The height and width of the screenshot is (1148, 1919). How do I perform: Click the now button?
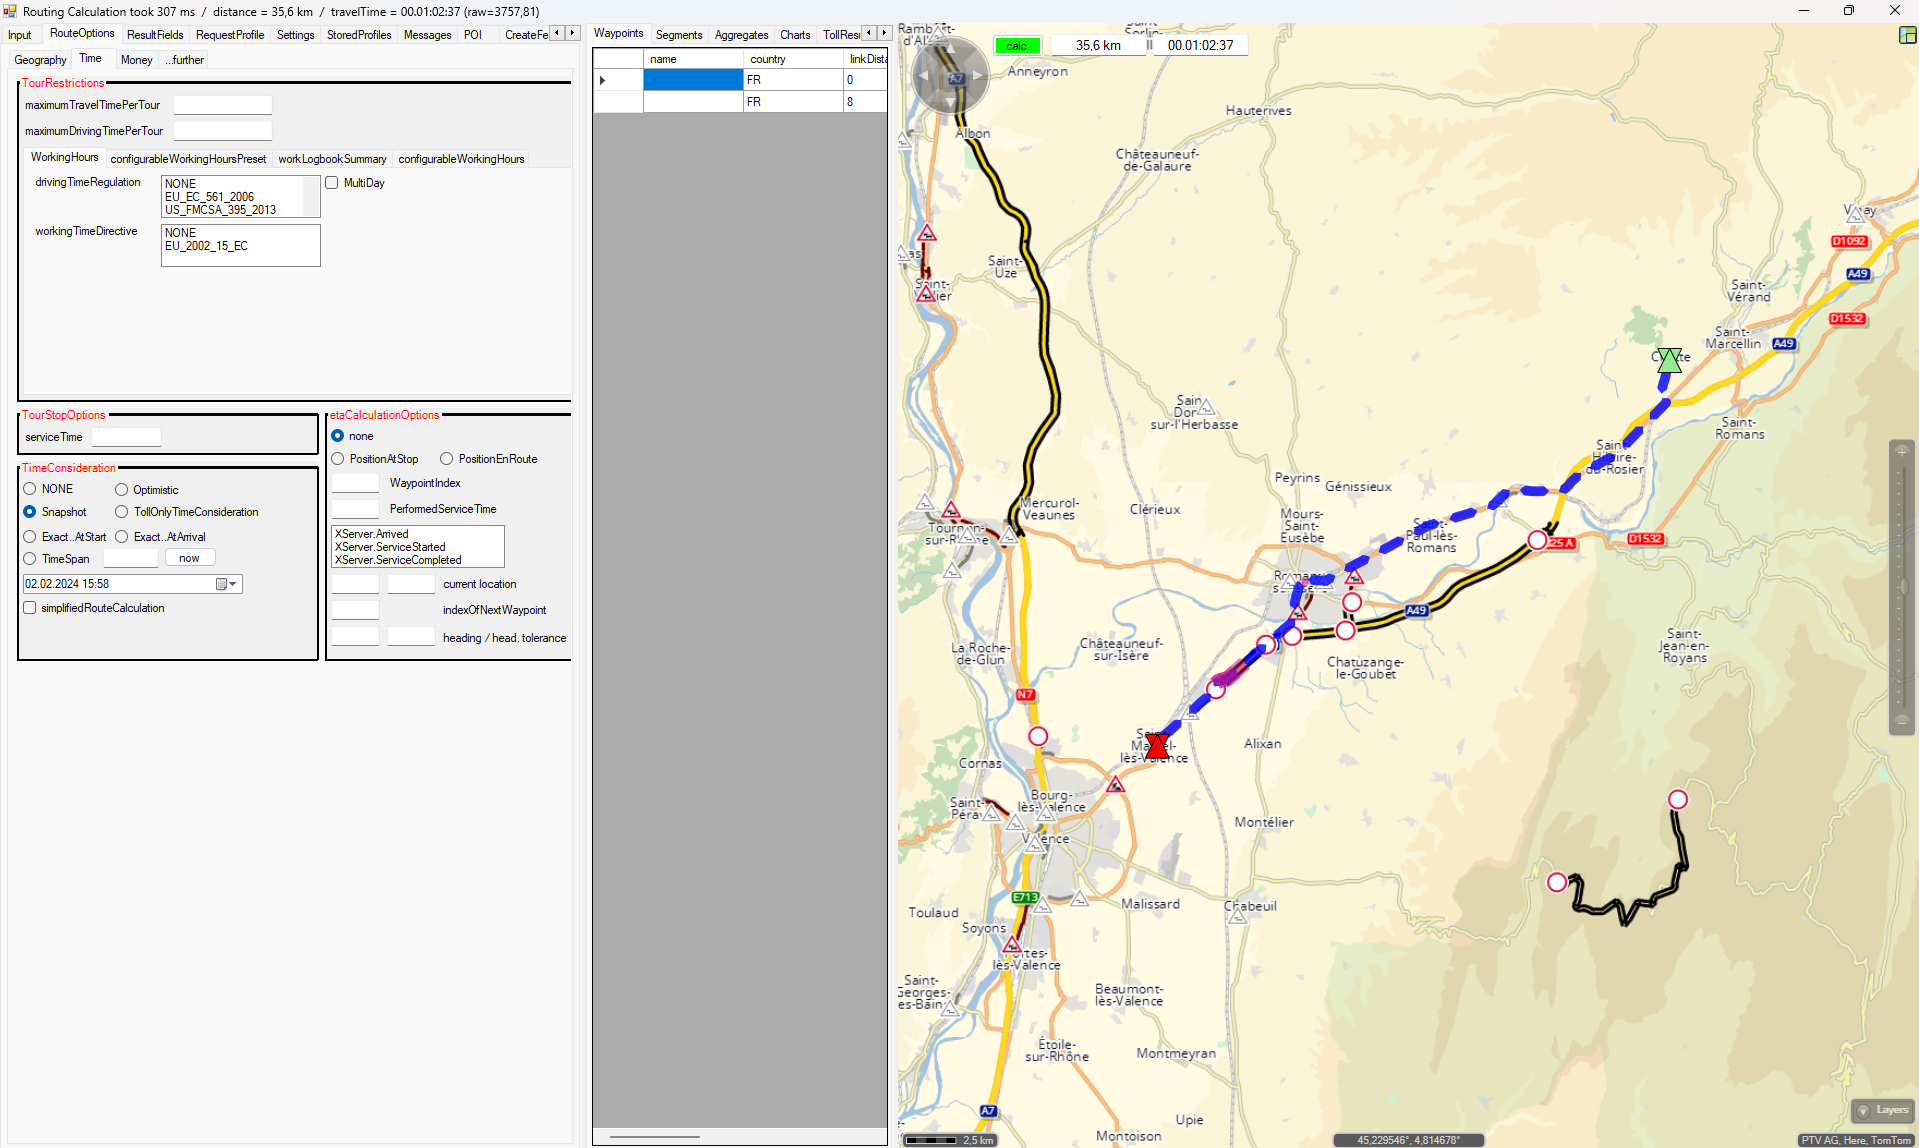[x=189, y=559]
